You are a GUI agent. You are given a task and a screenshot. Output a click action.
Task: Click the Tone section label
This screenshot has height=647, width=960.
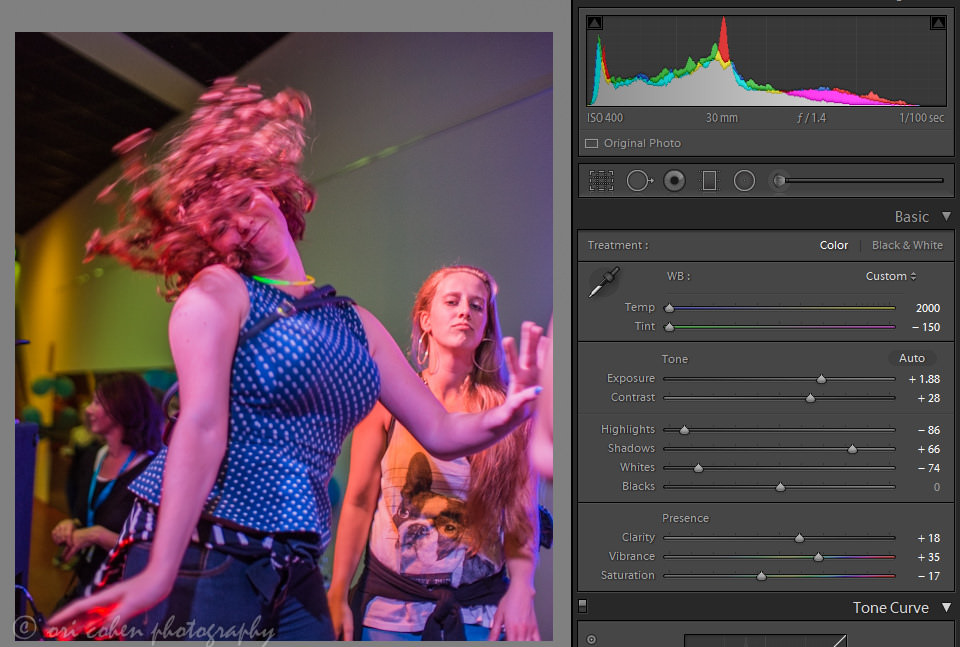tap(674, 359)
